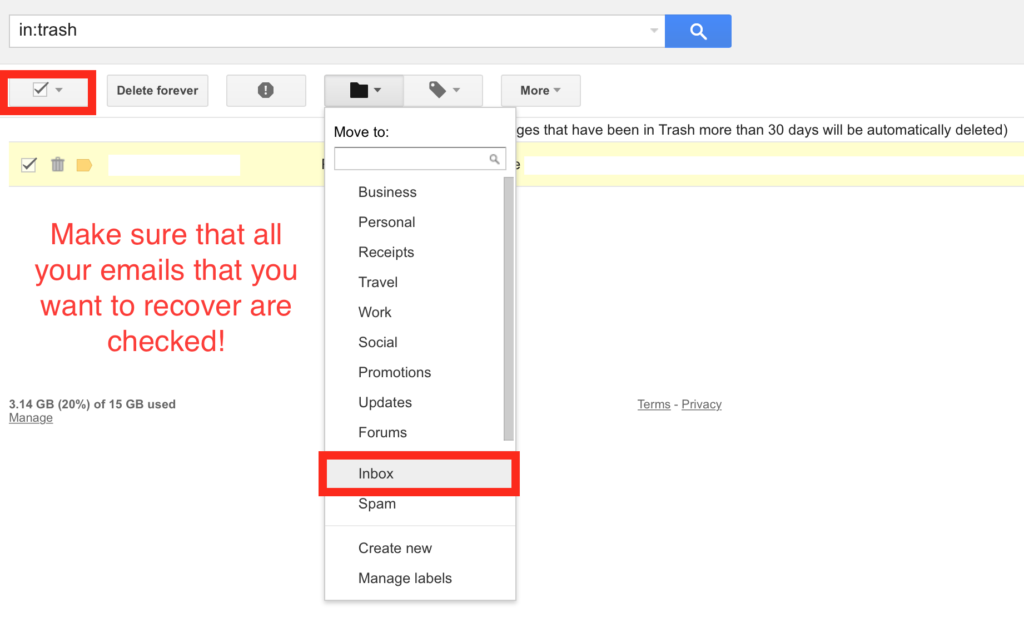Move selected email to Inbox
The height and width of the screenshot is (622, 1024).
pos(419,474)
